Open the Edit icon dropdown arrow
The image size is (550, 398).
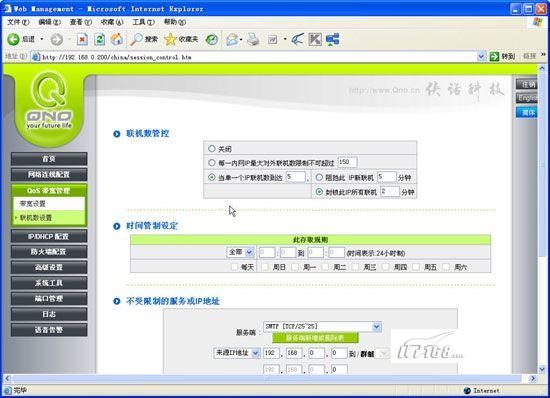click(284, 40)
